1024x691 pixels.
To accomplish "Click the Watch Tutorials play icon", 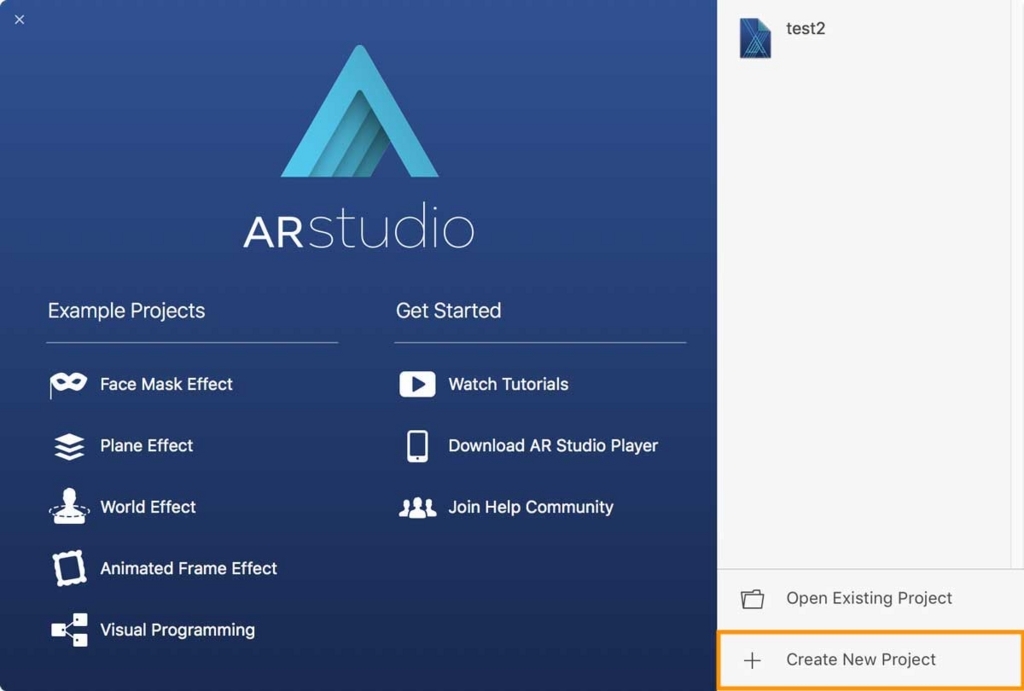I will tap(417, 384).
